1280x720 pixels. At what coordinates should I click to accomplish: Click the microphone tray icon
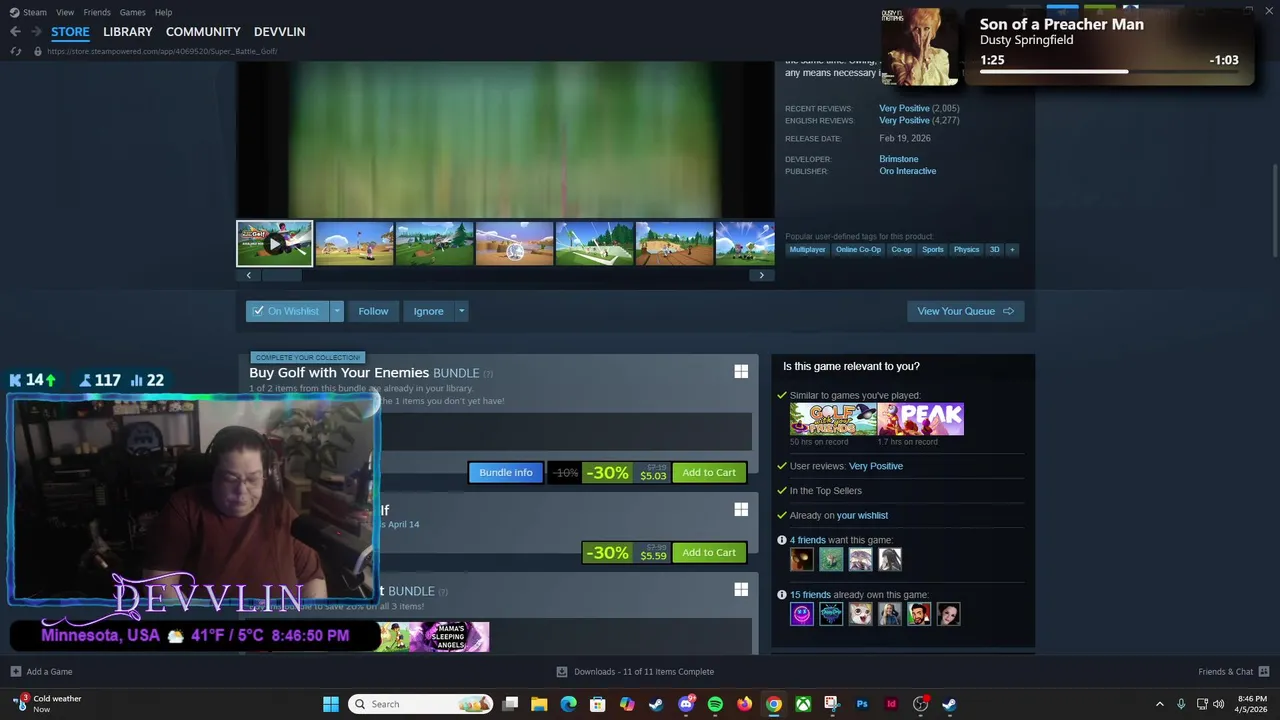click(1181, 704)
